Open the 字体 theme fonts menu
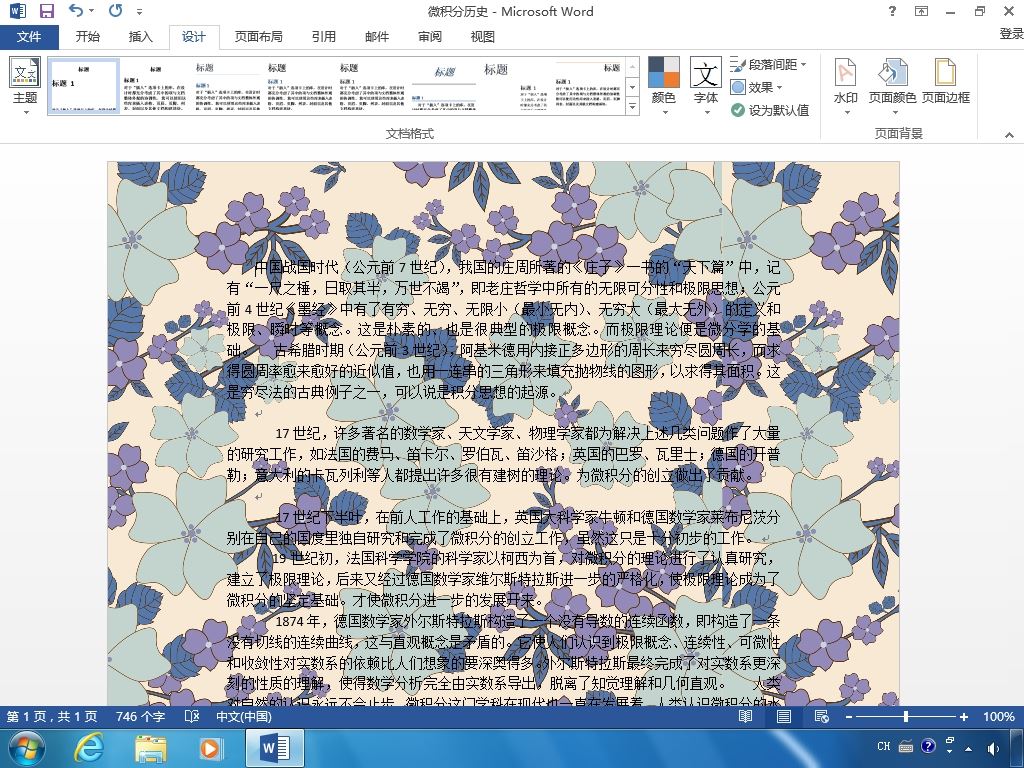This screenshot has height=768, width=1024. pyautogui.click(x=706, y=86)
